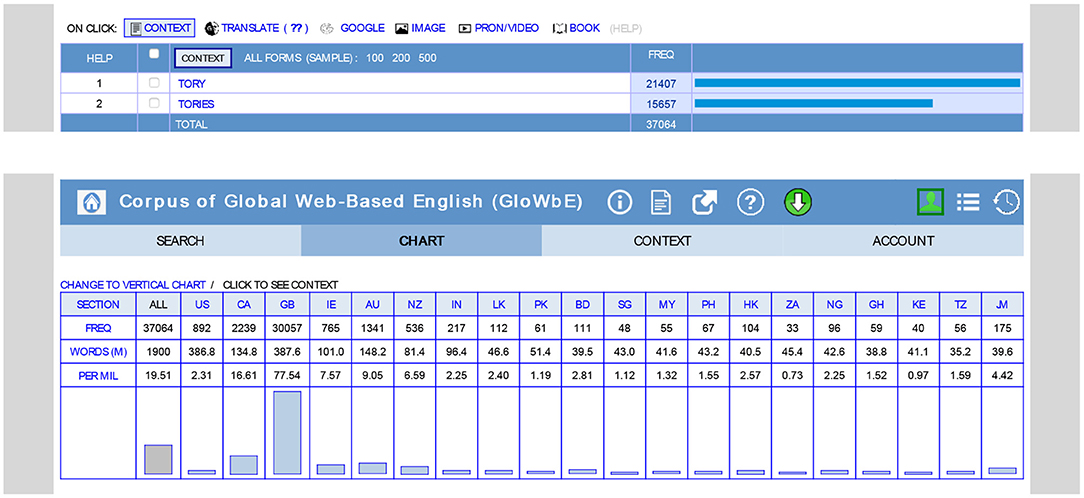The image size is (1084, 498).
Task: Choose sample size 200
Action: [401, 58]
